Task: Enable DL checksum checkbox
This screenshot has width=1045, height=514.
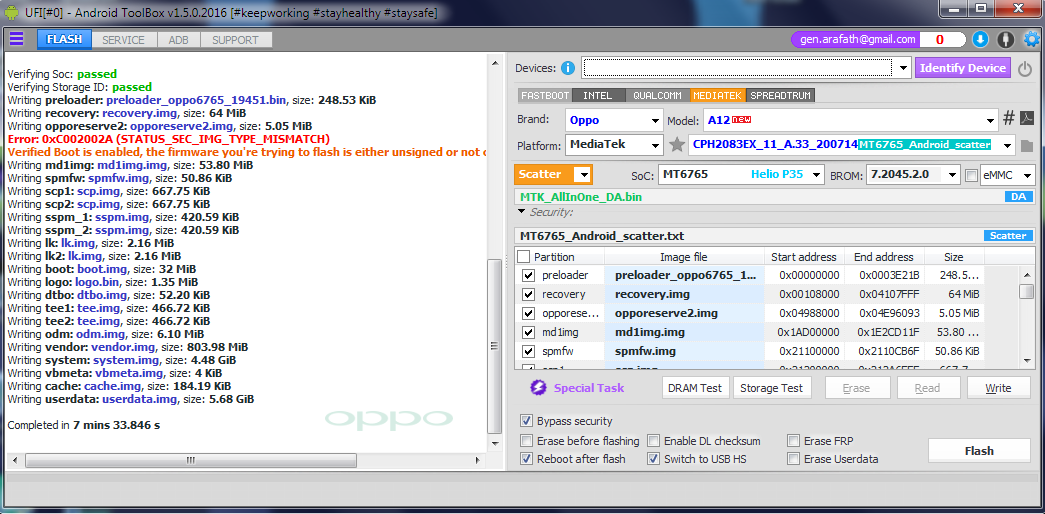Action: pyautogui.click(x=654, y=441)
